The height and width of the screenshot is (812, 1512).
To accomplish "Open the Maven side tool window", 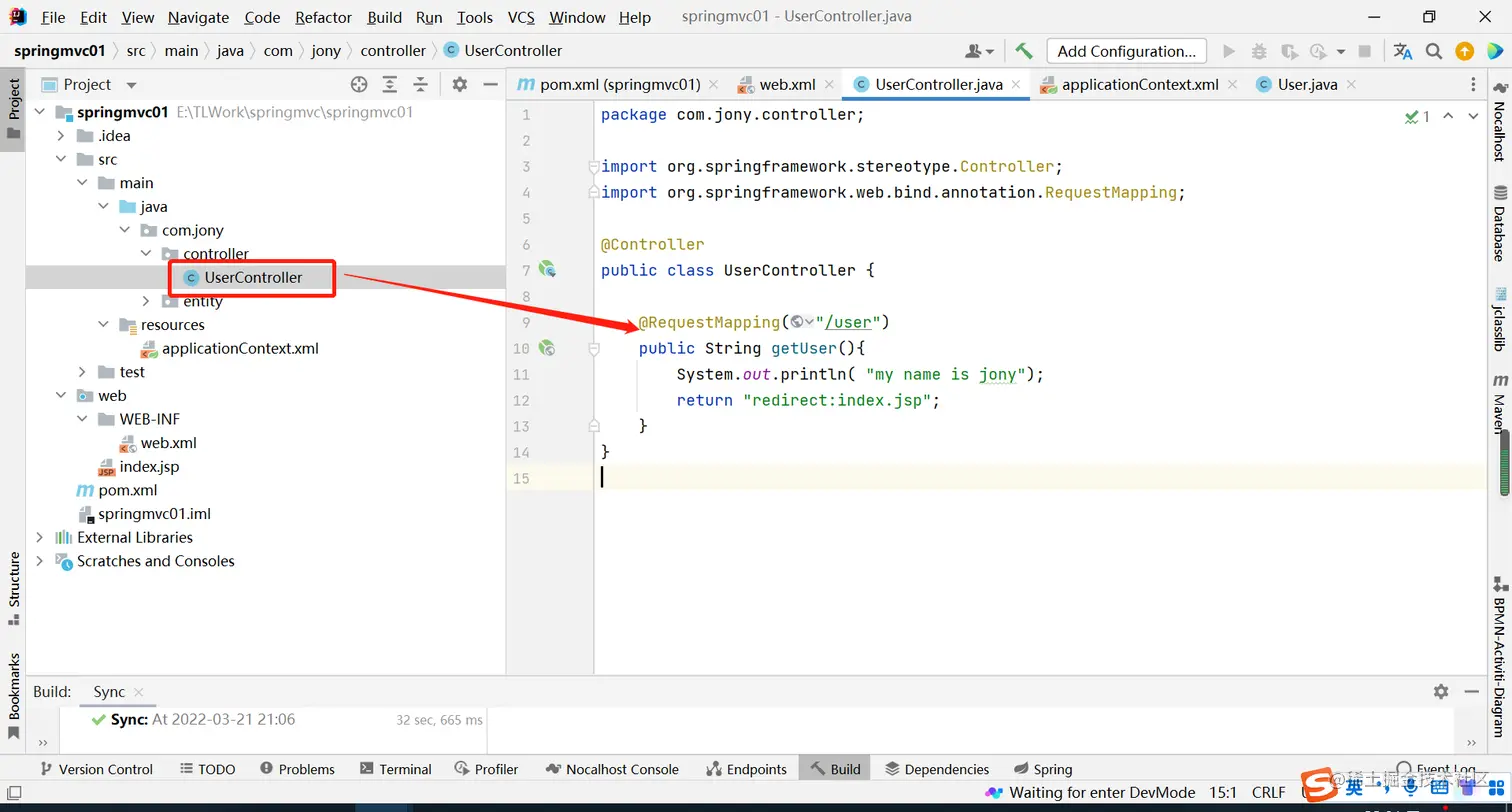I will 1499,402.
